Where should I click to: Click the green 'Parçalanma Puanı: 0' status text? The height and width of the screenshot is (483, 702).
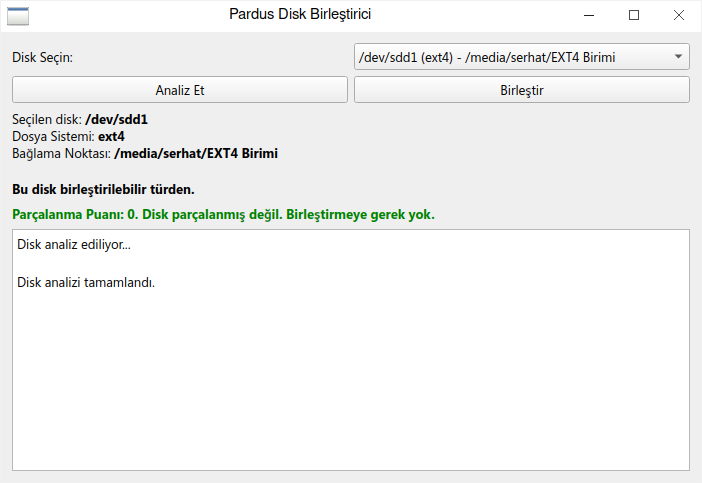click(x=223, y=214)
